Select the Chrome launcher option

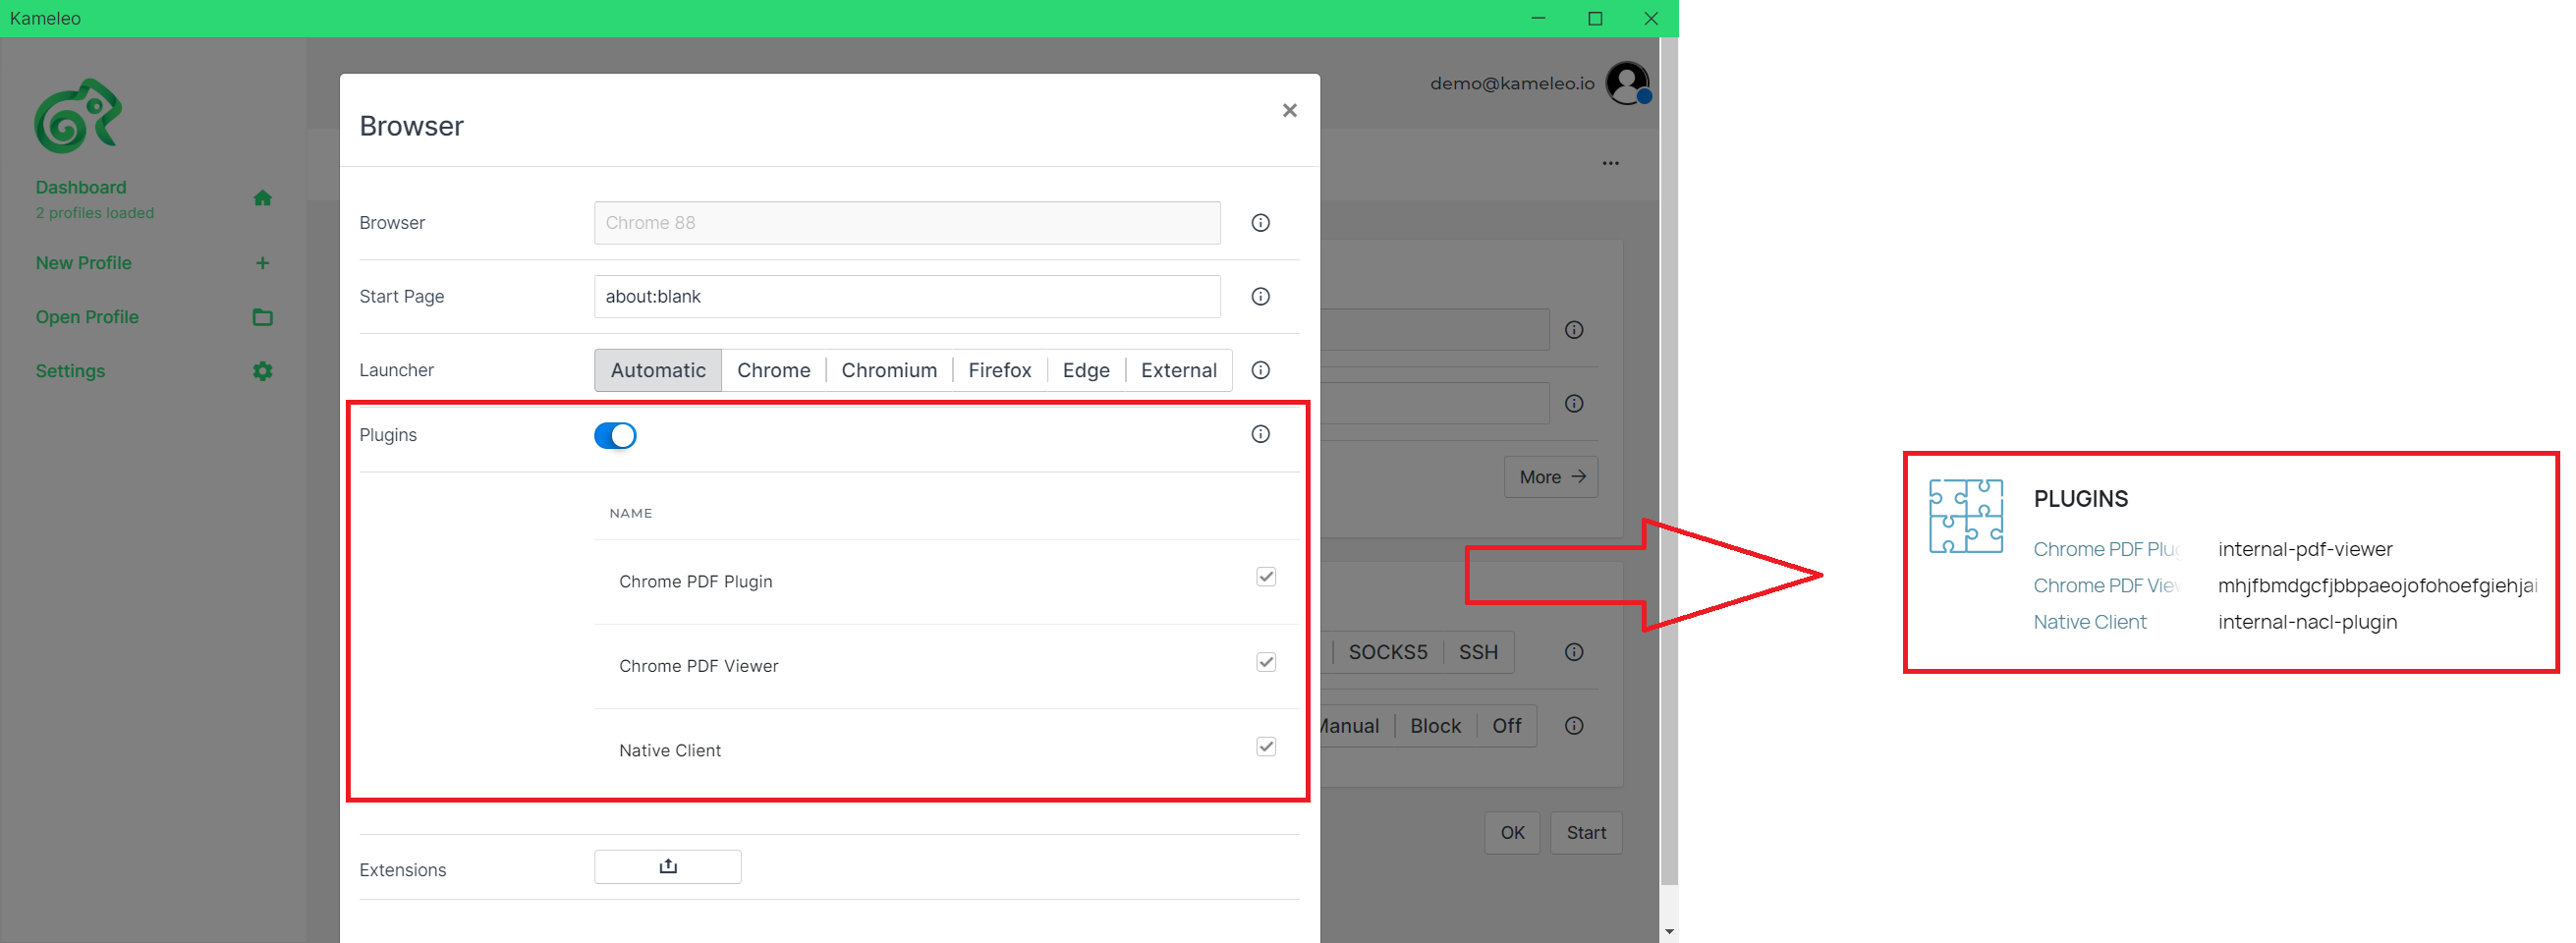[x=773, y=370]
